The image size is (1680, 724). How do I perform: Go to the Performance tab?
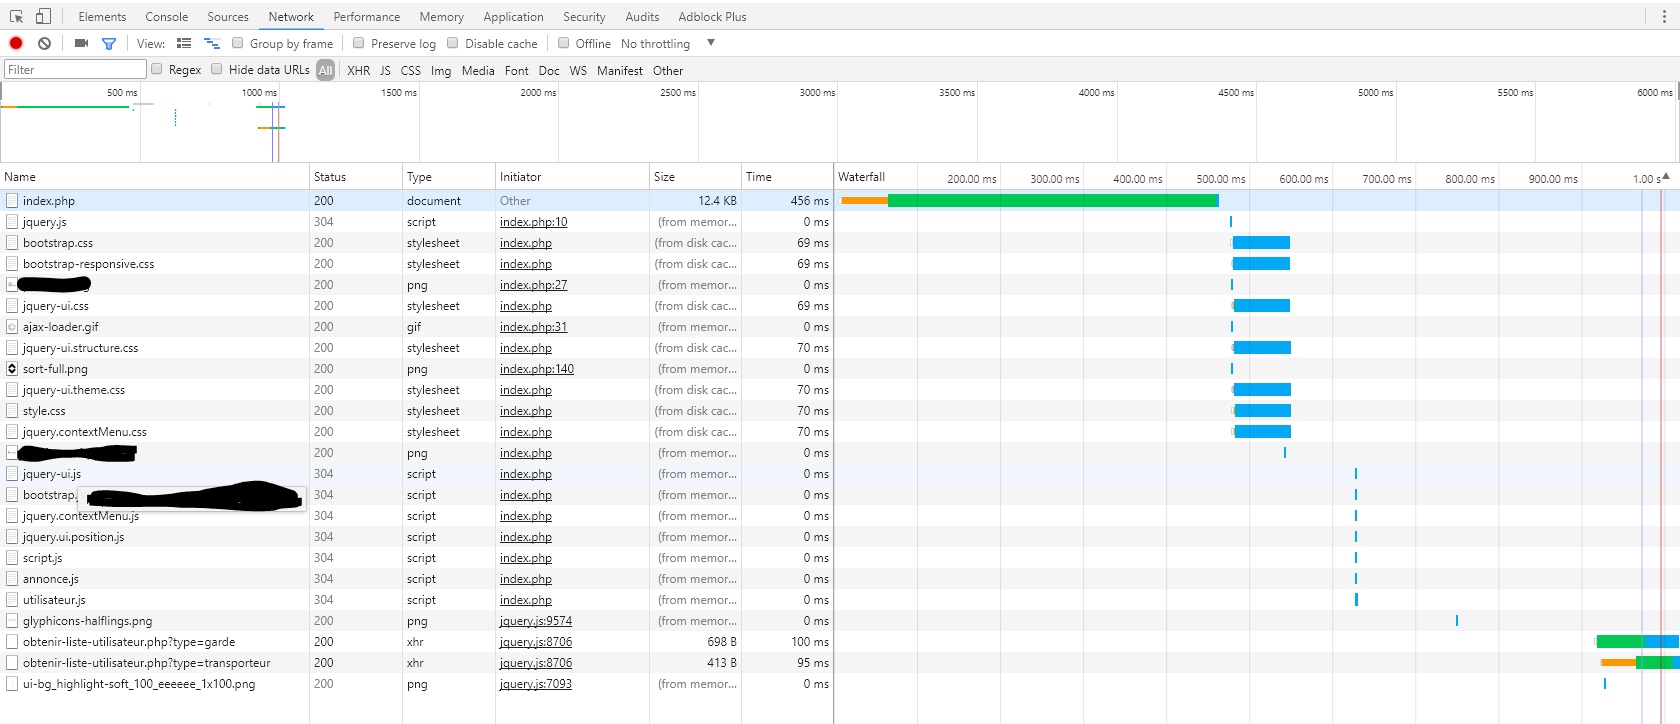point(367,17)
